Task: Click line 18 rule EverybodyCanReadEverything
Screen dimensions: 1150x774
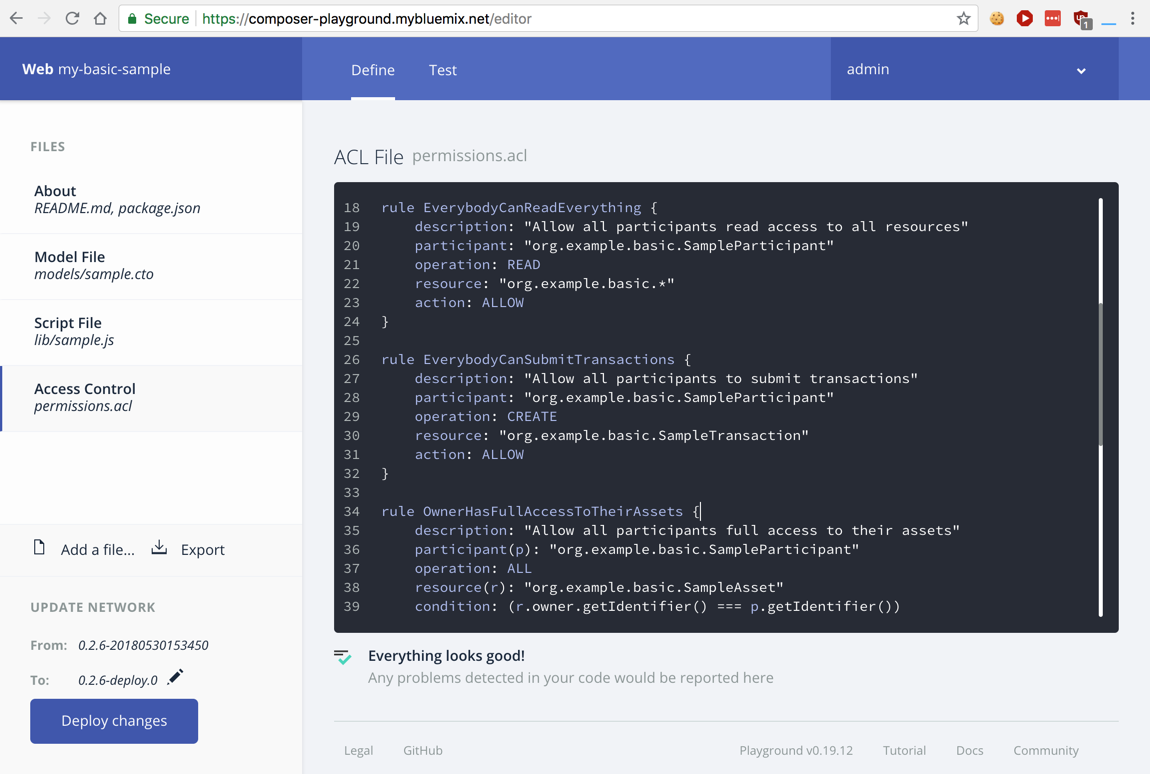Action: [x=519, y=208]
